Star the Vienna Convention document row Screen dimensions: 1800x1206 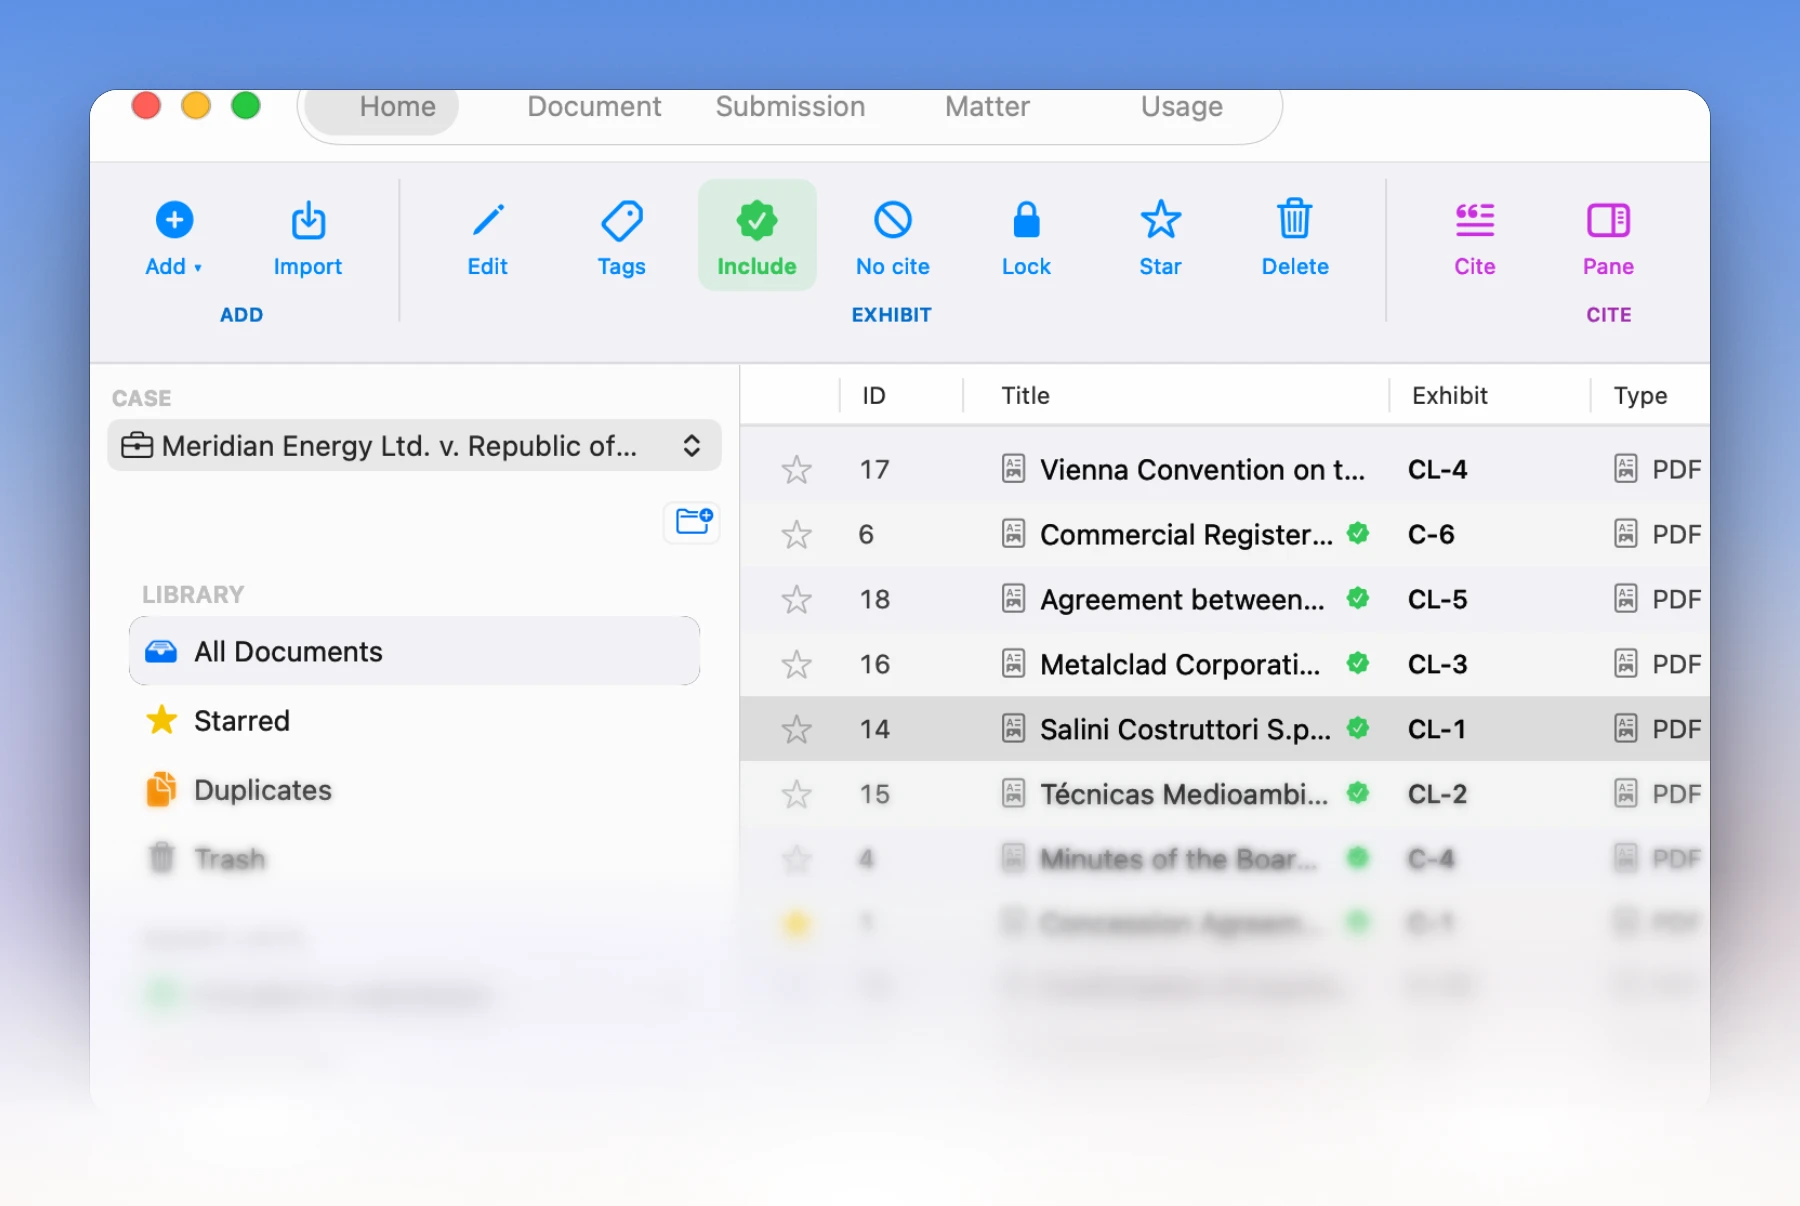[797, 469]
